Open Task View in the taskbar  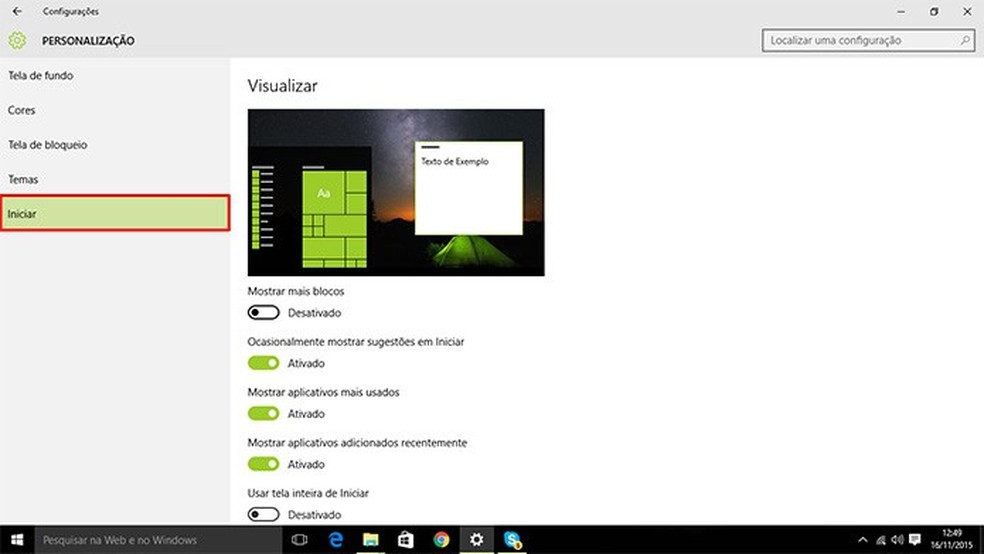[x=299, y=540]
